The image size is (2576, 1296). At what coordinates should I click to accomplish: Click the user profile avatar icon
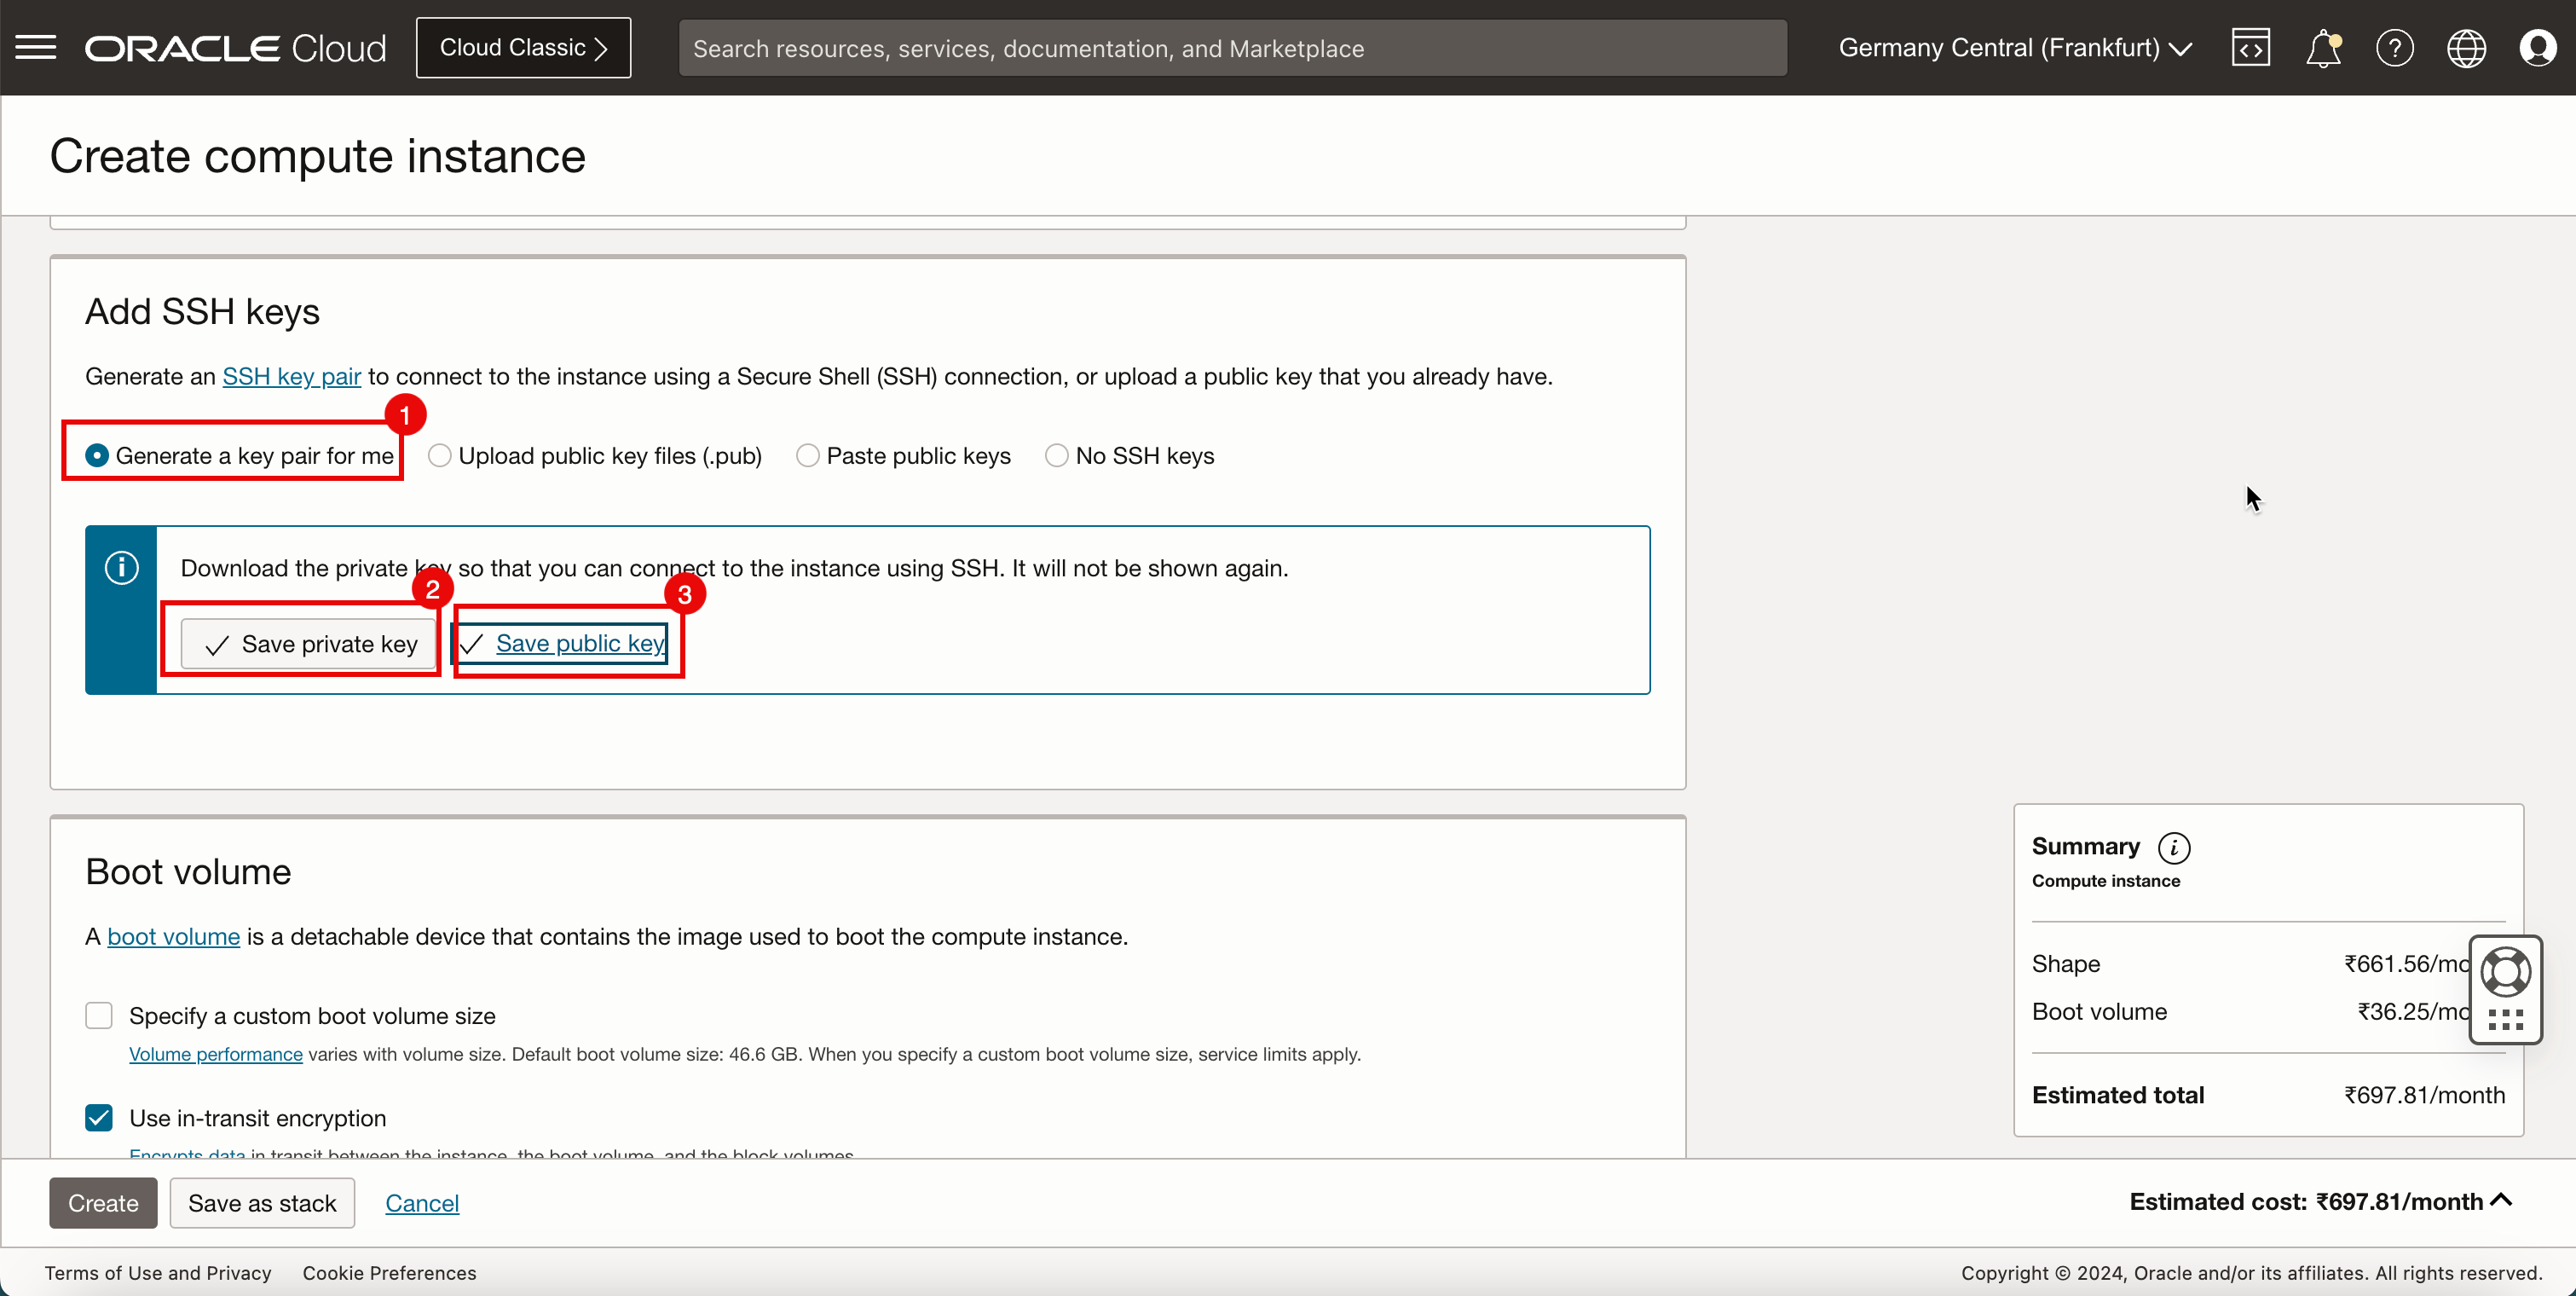2538,48
